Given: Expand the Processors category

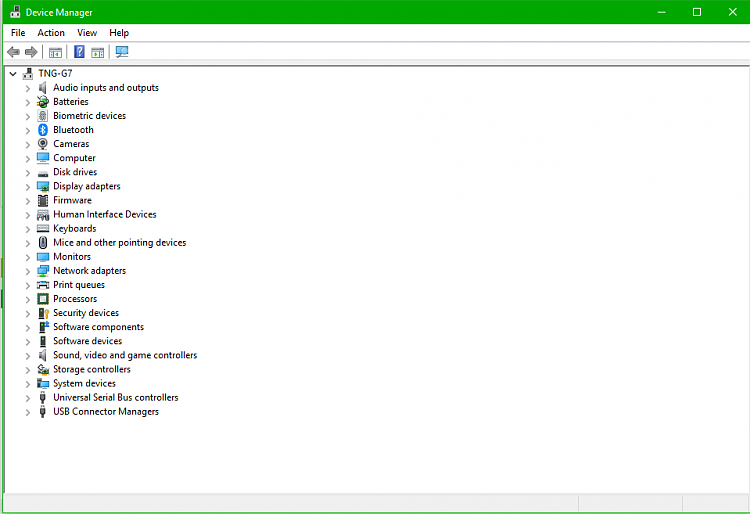Looking at the screenshot, I should tap(28, 300).
